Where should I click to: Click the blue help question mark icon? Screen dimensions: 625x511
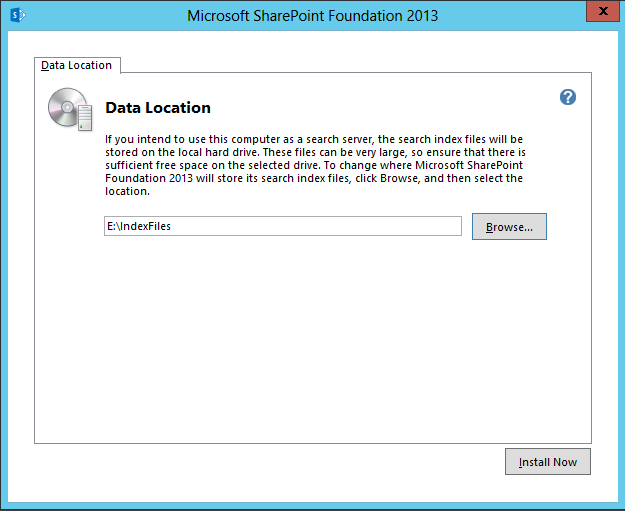pos(568,97)
